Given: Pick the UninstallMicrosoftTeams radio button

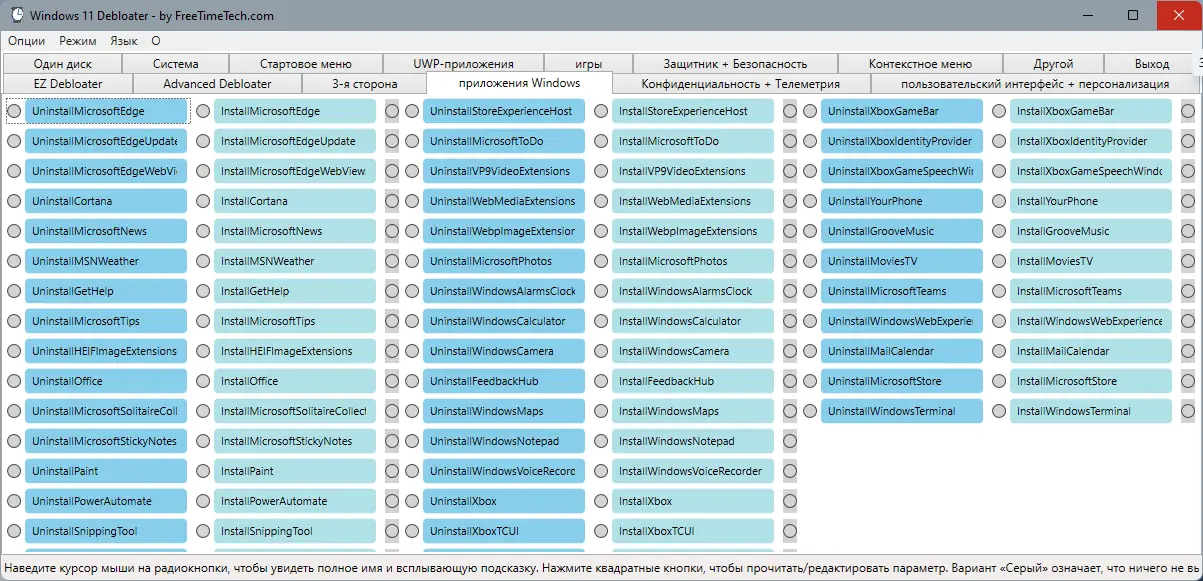Looking at the screenshot, I should [x=810, y=291].
